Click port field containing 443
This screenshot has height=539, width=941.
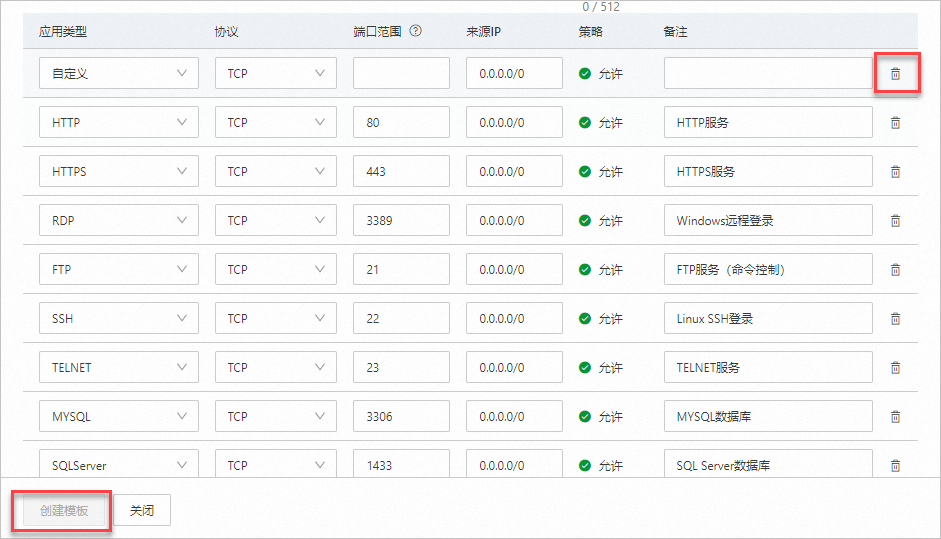401,172
